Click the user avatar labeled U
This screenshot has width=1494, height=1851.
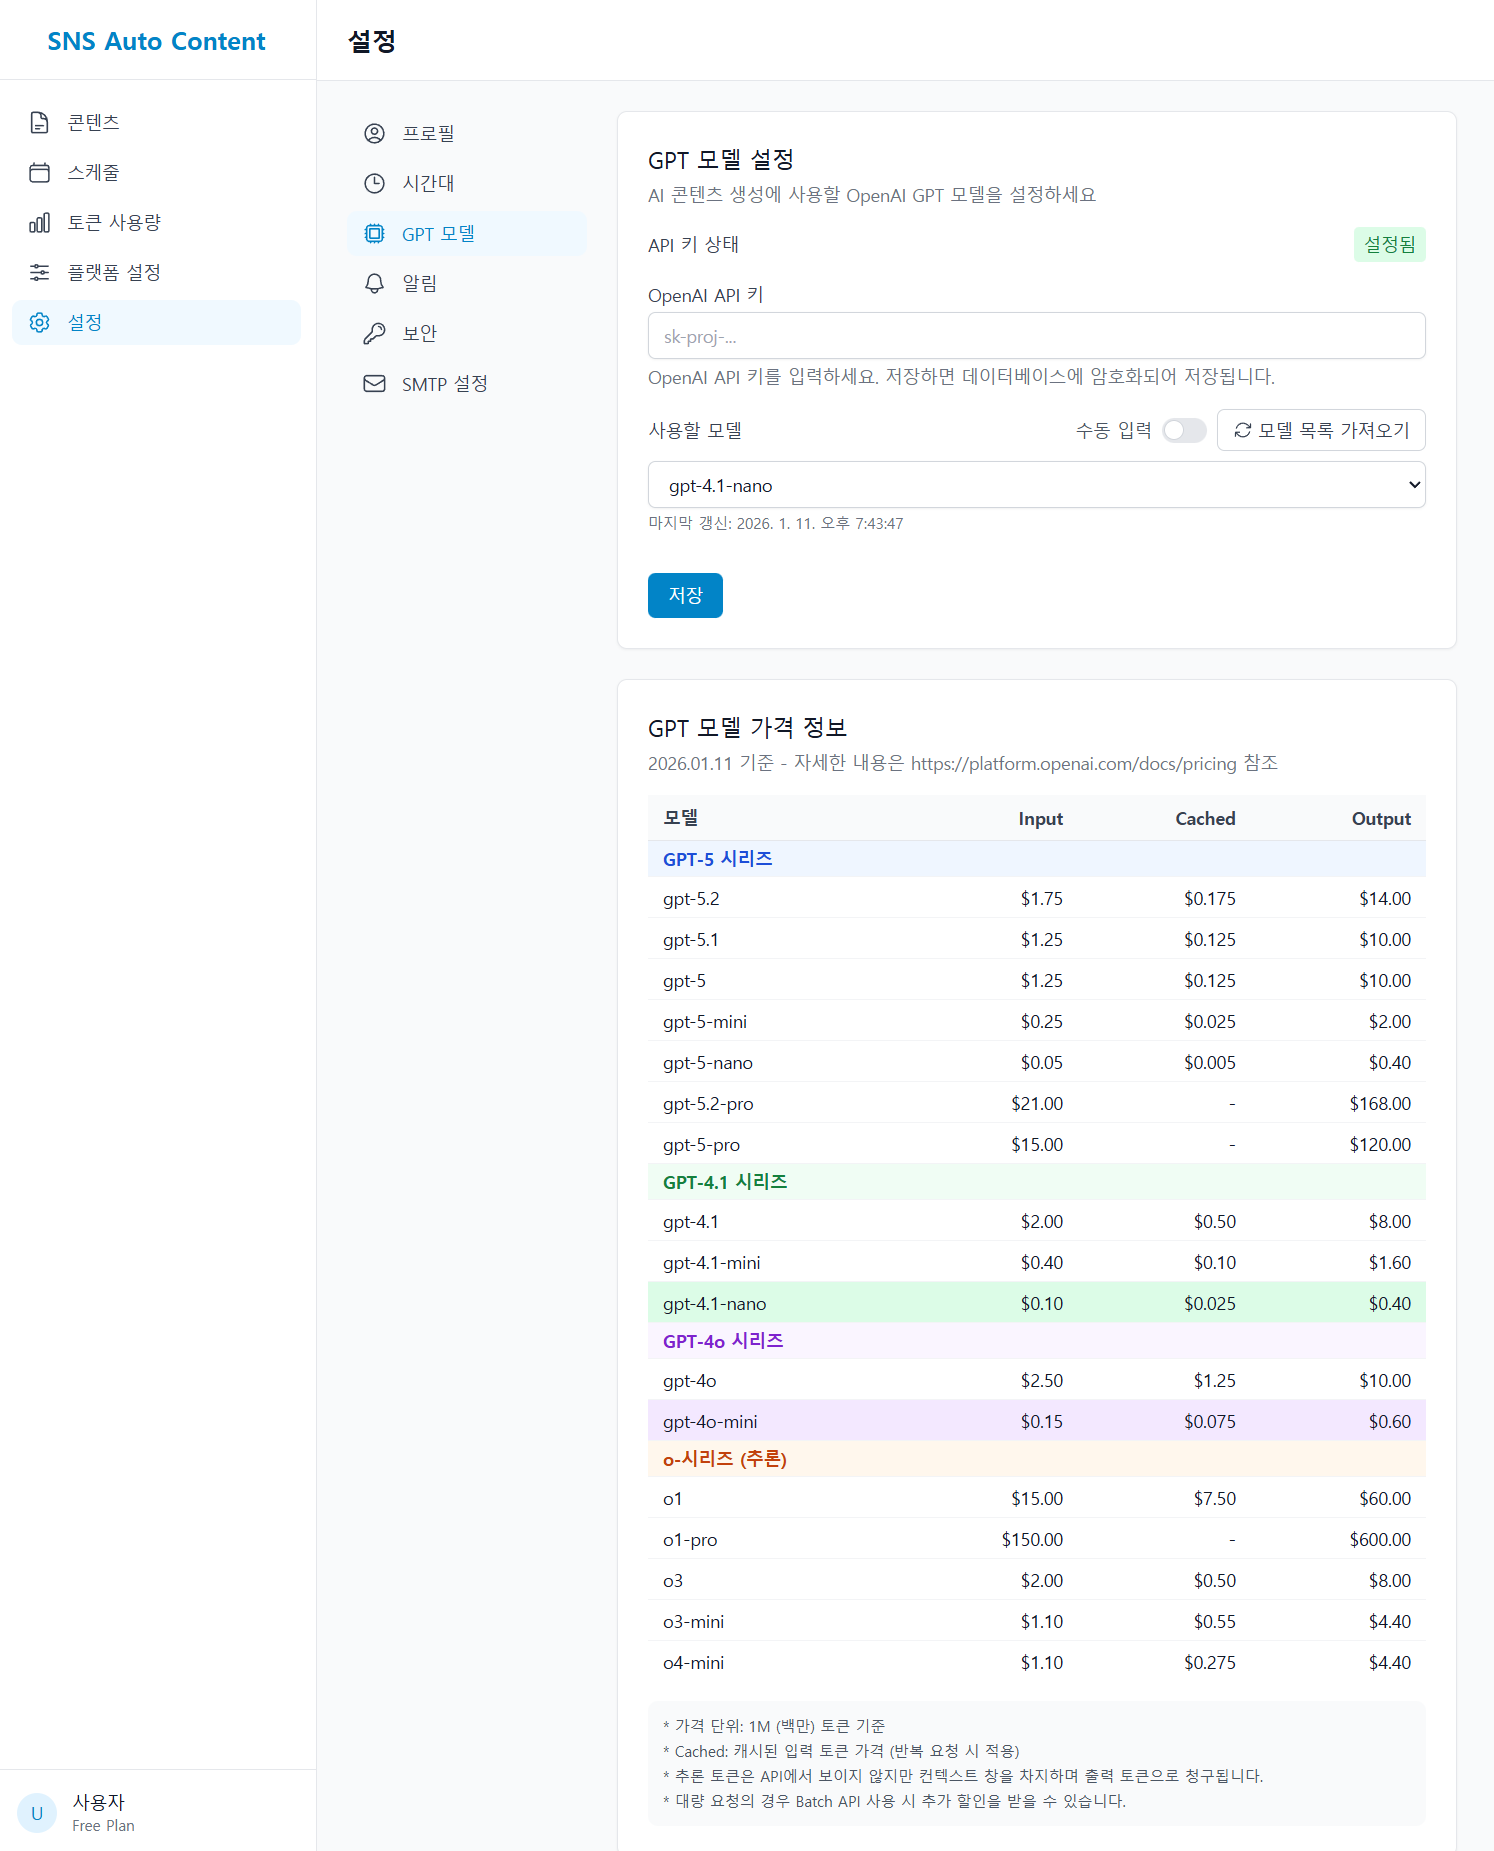click(37, 1812)
